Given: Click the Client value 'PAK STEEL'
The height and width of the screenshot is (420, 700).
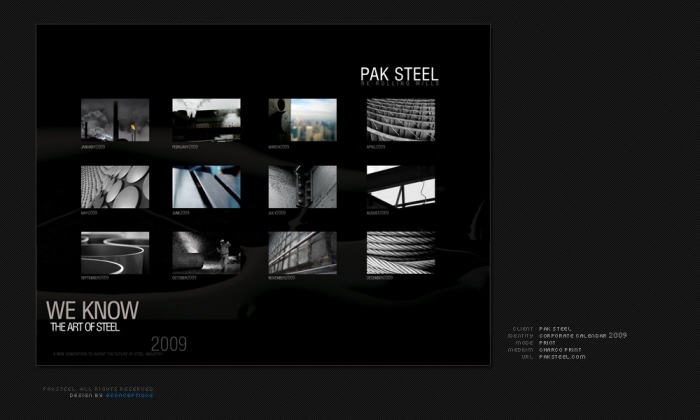Looking at the screenshot, I should pos(555,329).
